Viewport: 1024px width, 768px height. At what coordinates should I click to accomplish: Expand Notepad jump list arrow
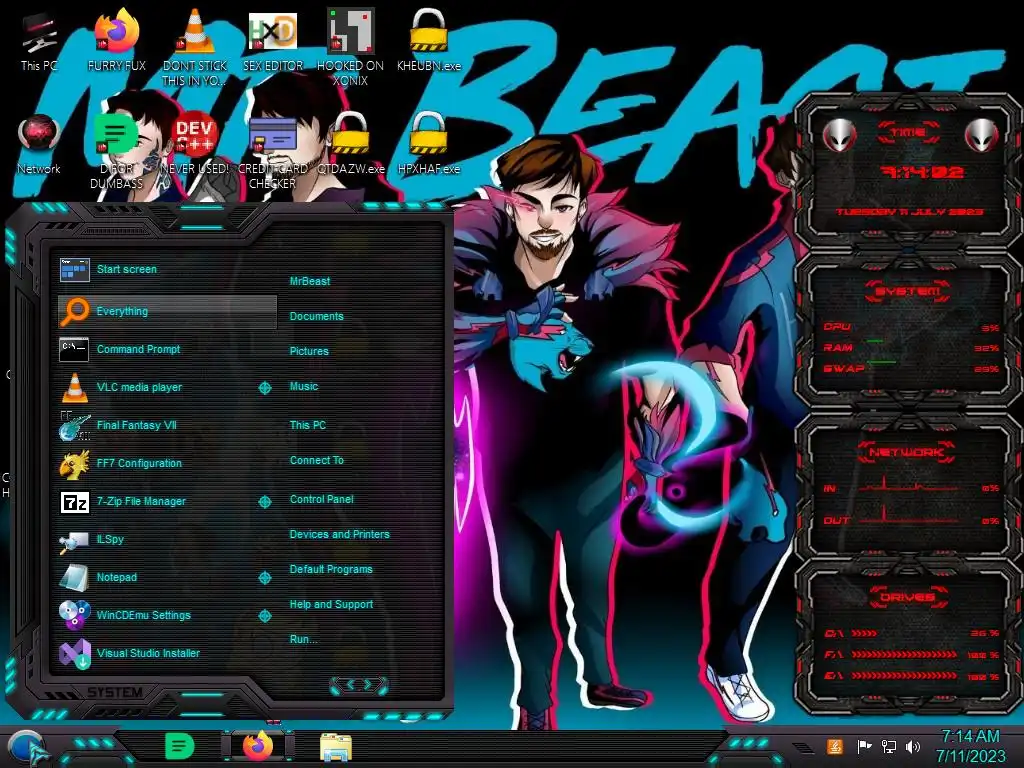[264, 577]
